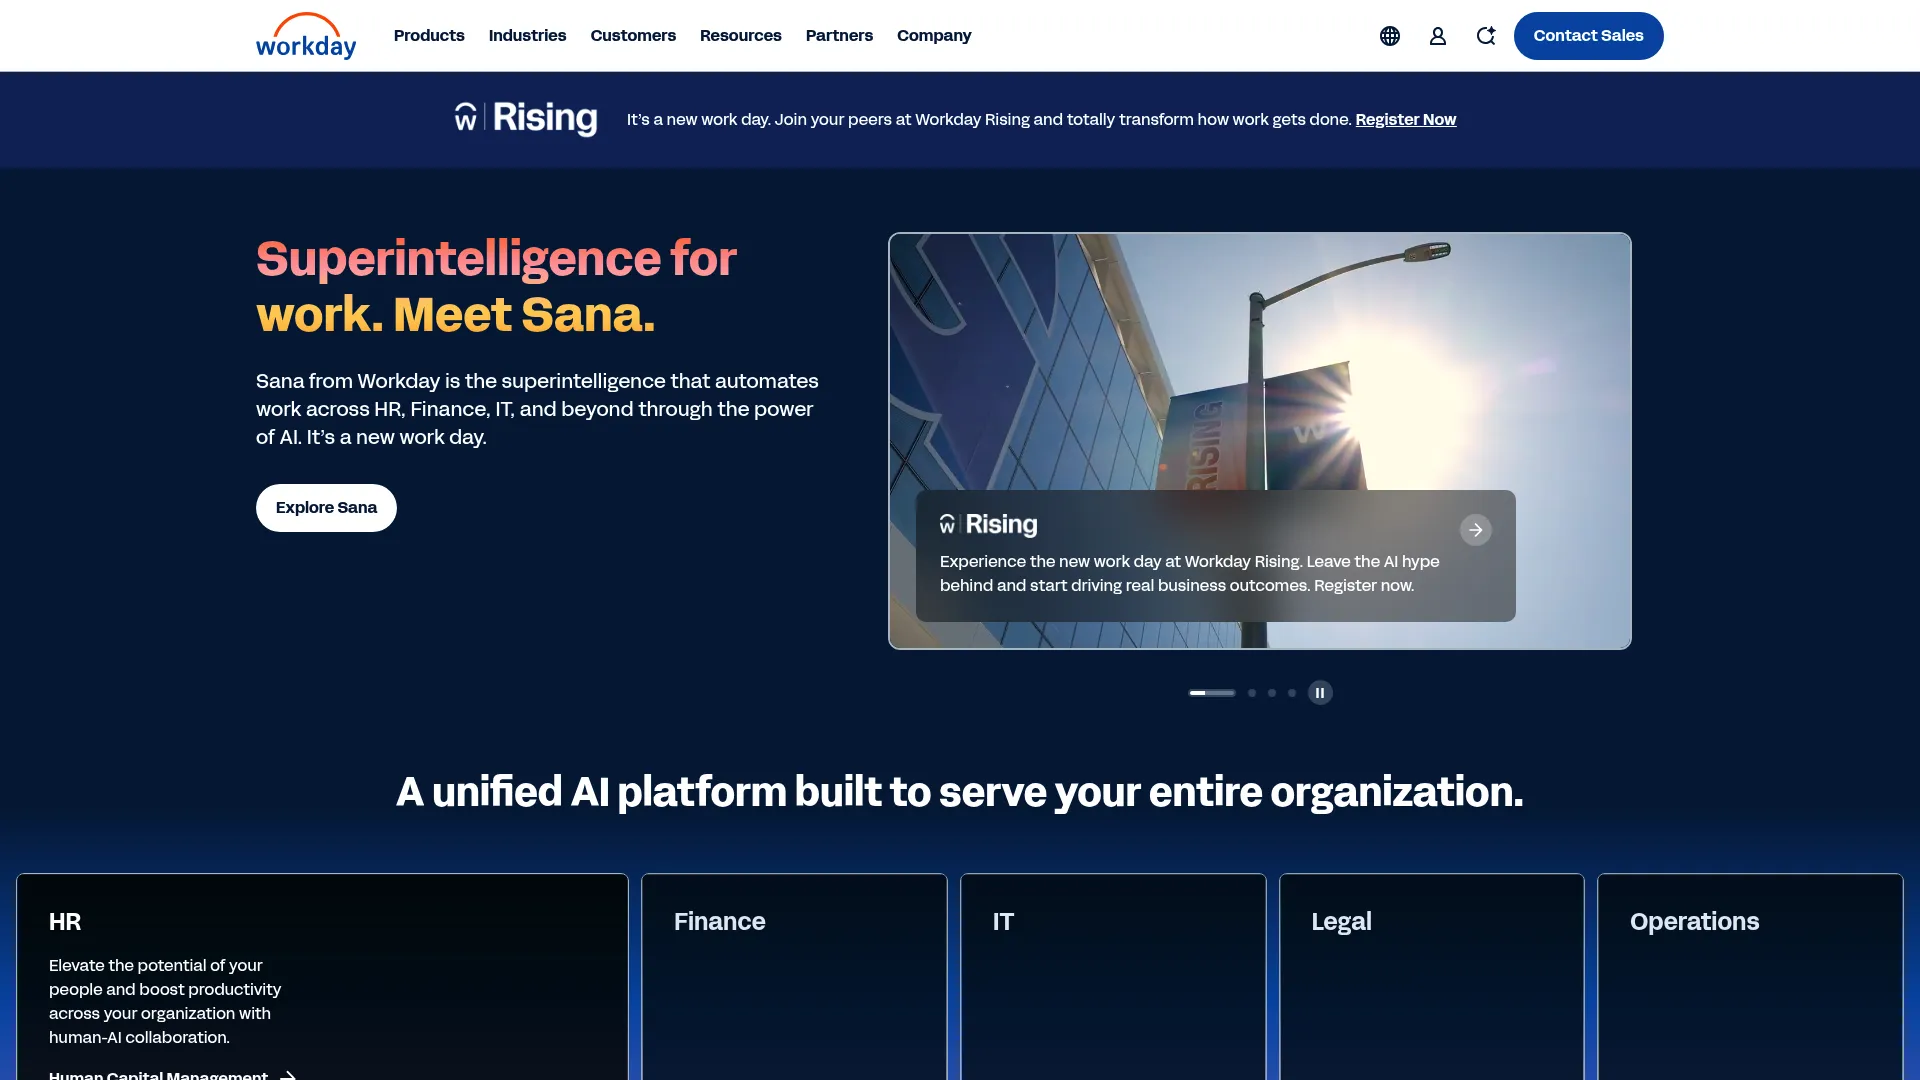
Task: Pause the hero carousel autoplay
Action: pos(1320,693)
